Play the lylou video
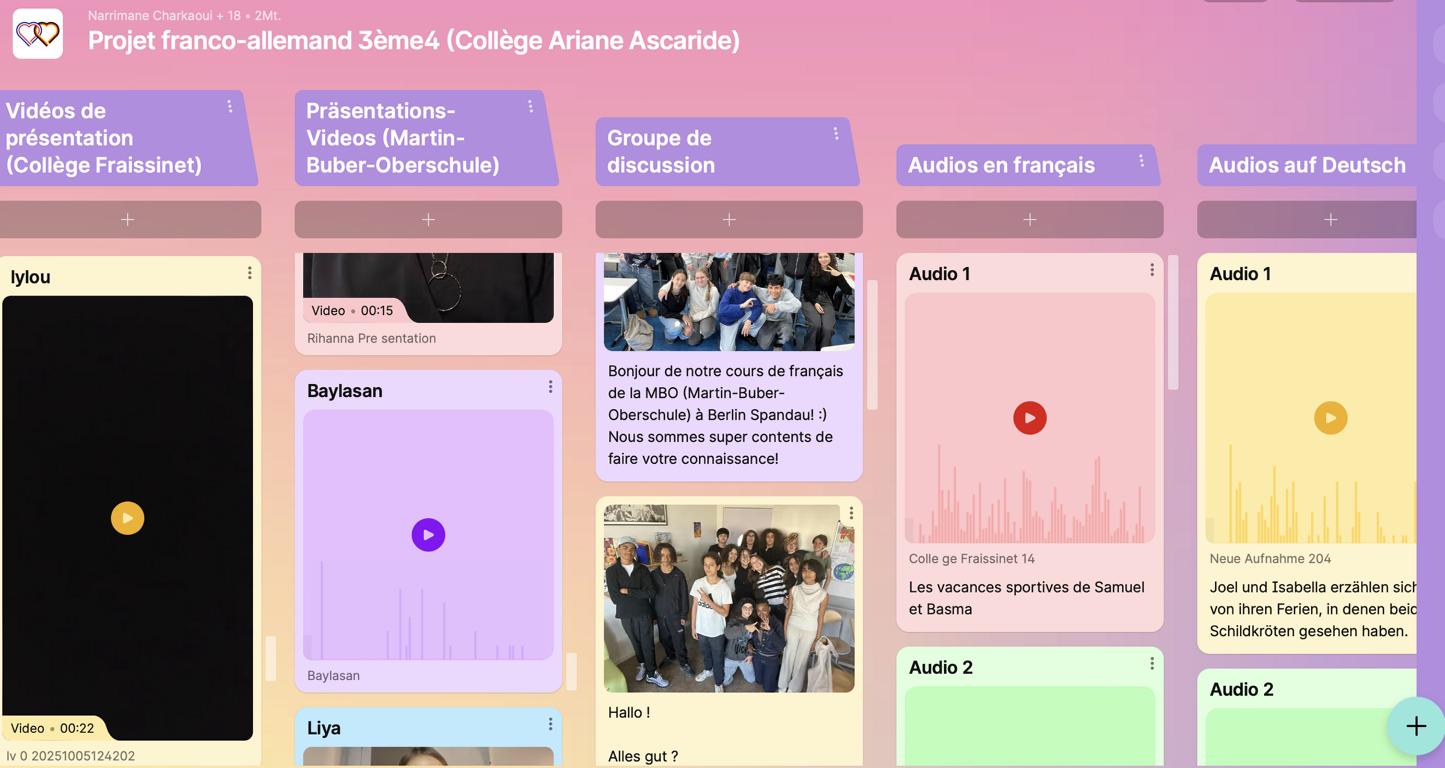The height and width of the screenshot is (768, 1445). tap(127, 518)
